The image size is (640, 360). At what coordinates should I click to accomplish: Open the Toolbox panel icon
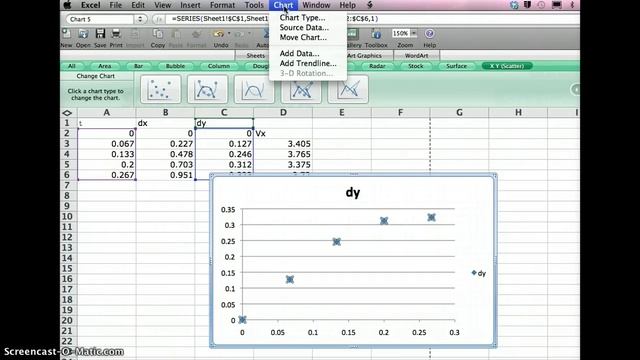pyautogui.click(x=376, y=34)
